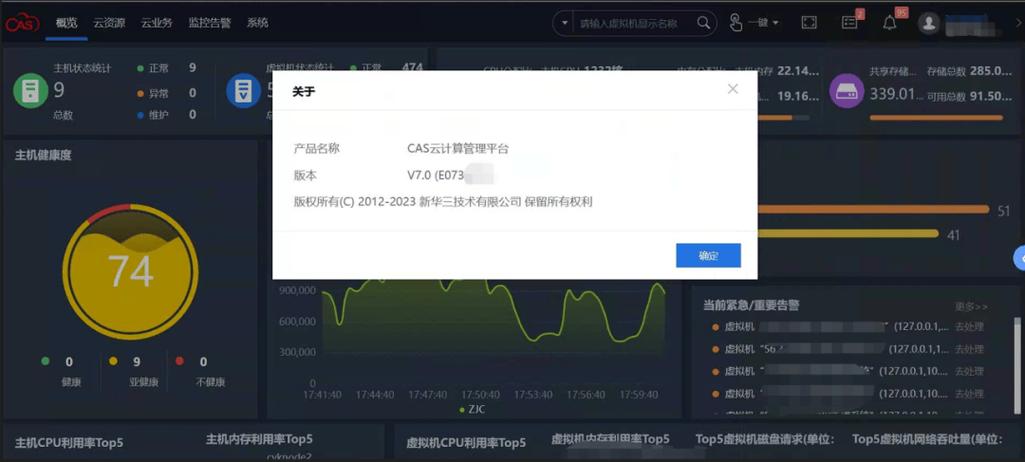This screenshot has width=1025, height=462.
Task: Click the purple shared storage icon
Action: [x=847, y=91]
